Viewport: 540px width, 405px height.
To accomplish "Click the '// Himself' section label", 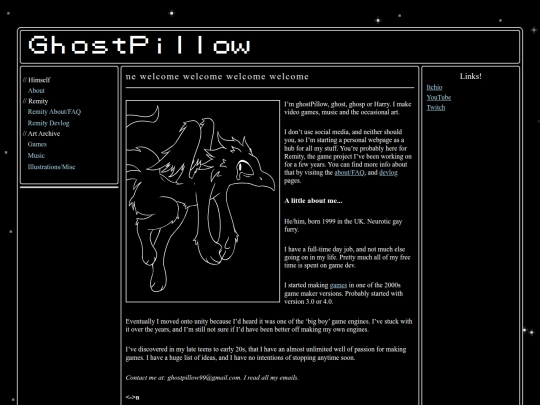I will (37, 80).
